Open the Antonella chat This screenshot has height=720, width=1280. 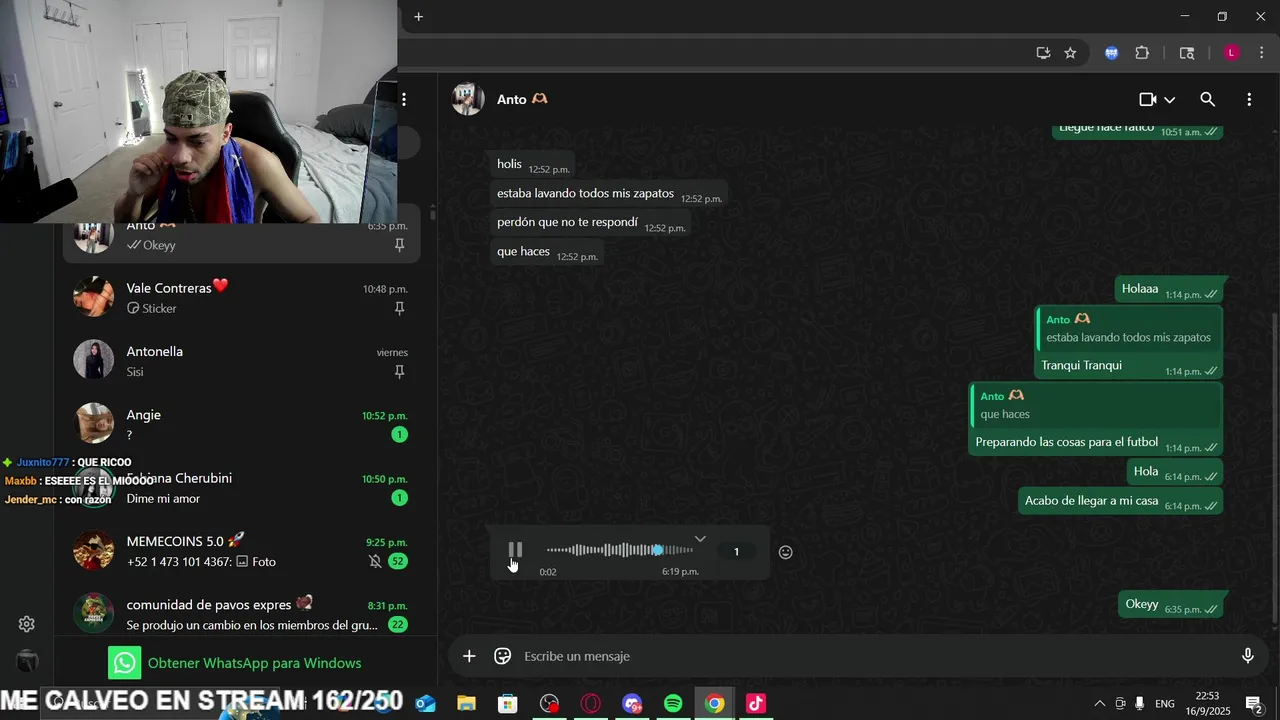[x=241, y=360]
